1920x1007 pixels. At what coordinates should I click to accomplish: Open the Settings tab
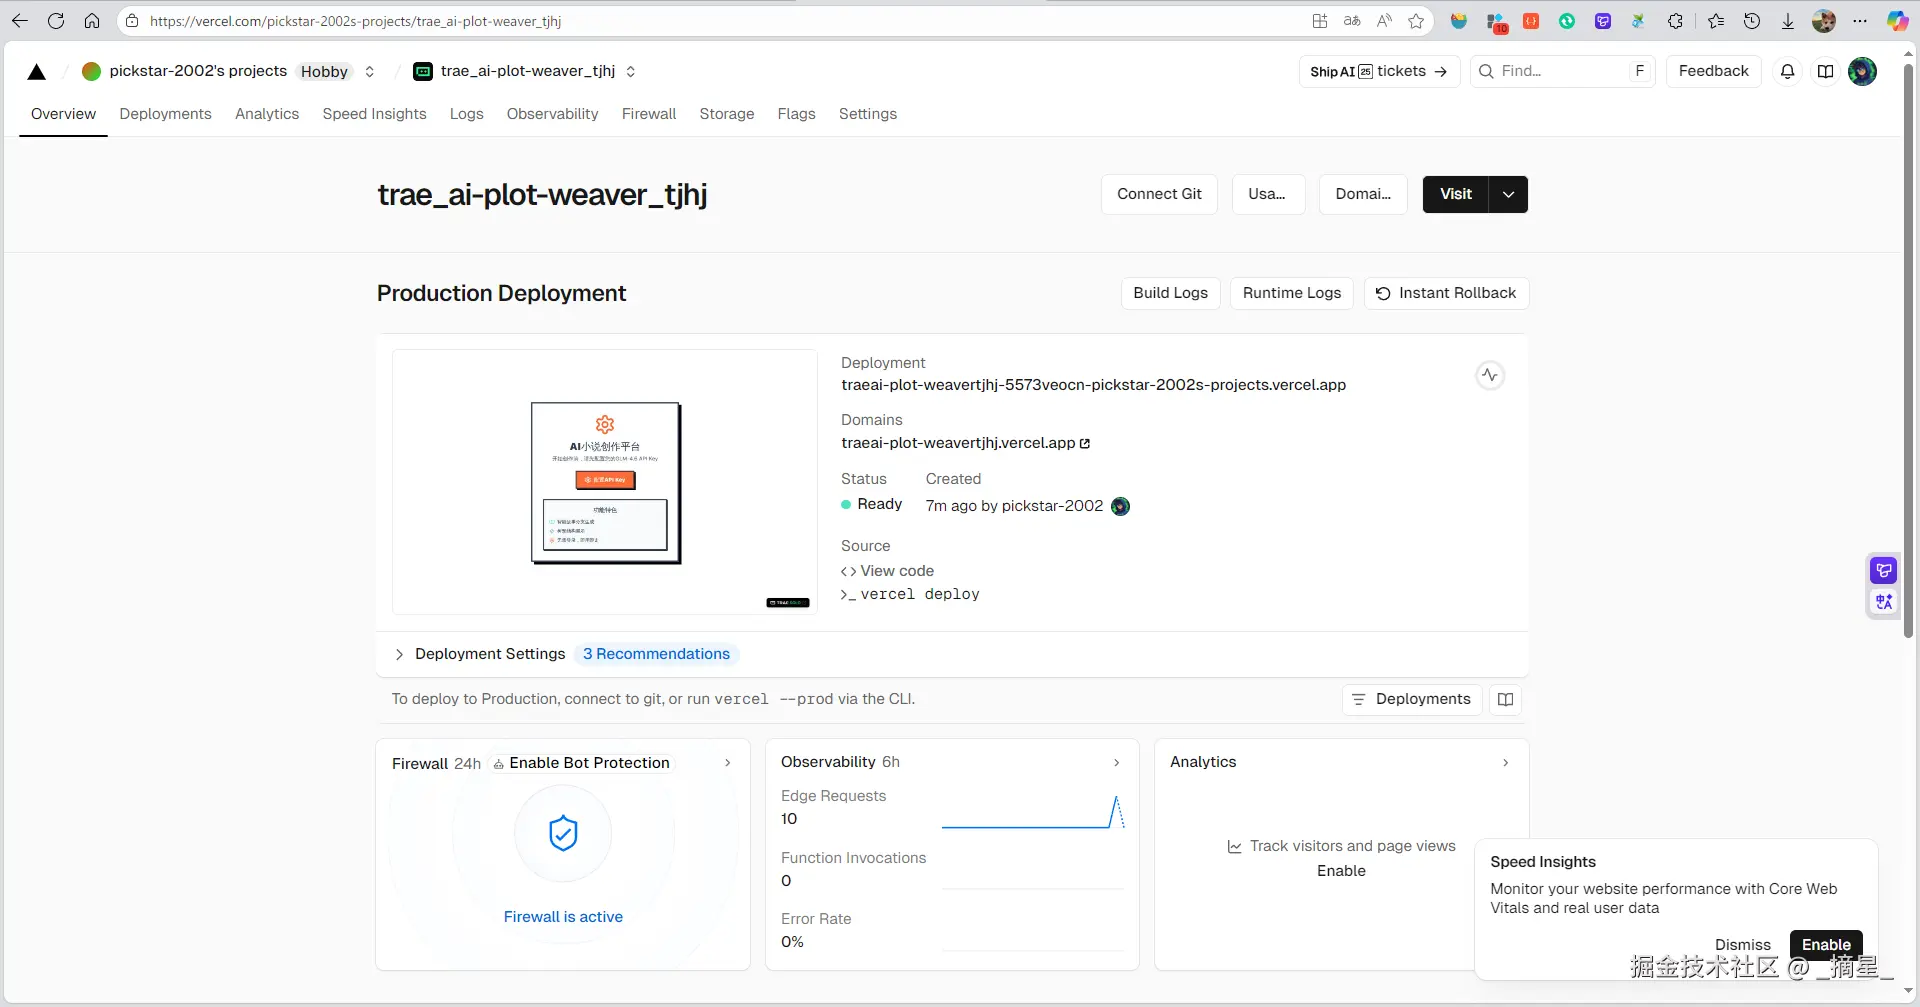click(868, 114)
